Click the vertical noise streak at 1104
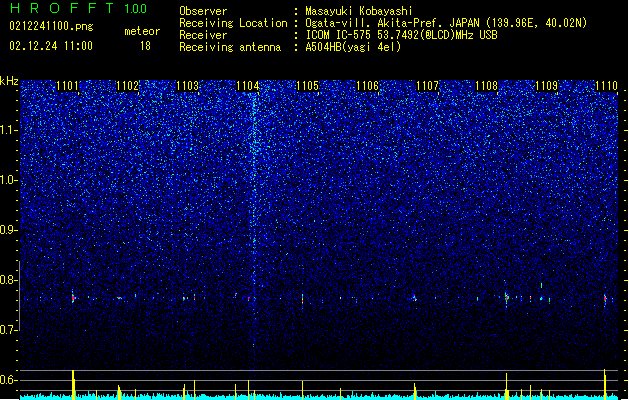The width and height of the screenshot is (629, 400). pos(254,219)
